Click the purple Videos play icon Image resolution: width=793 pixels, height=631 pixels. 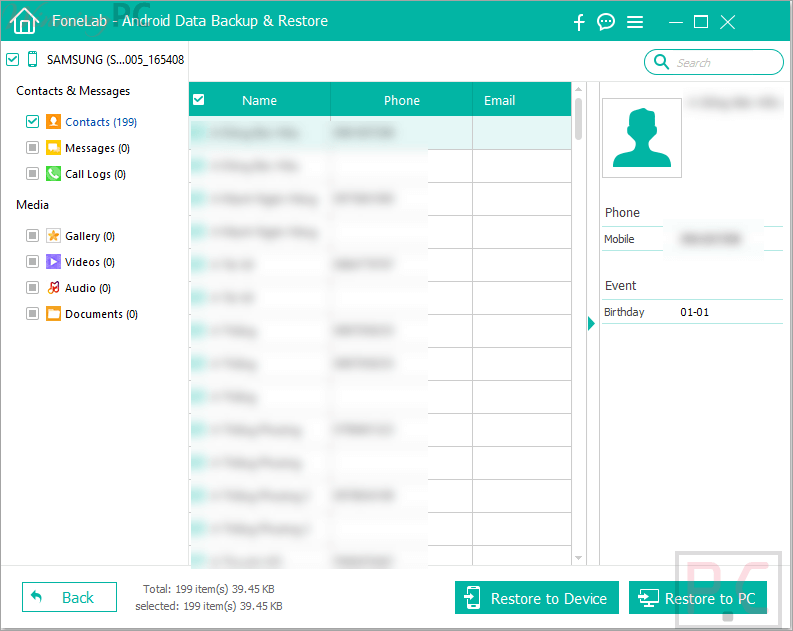[53, 261]
